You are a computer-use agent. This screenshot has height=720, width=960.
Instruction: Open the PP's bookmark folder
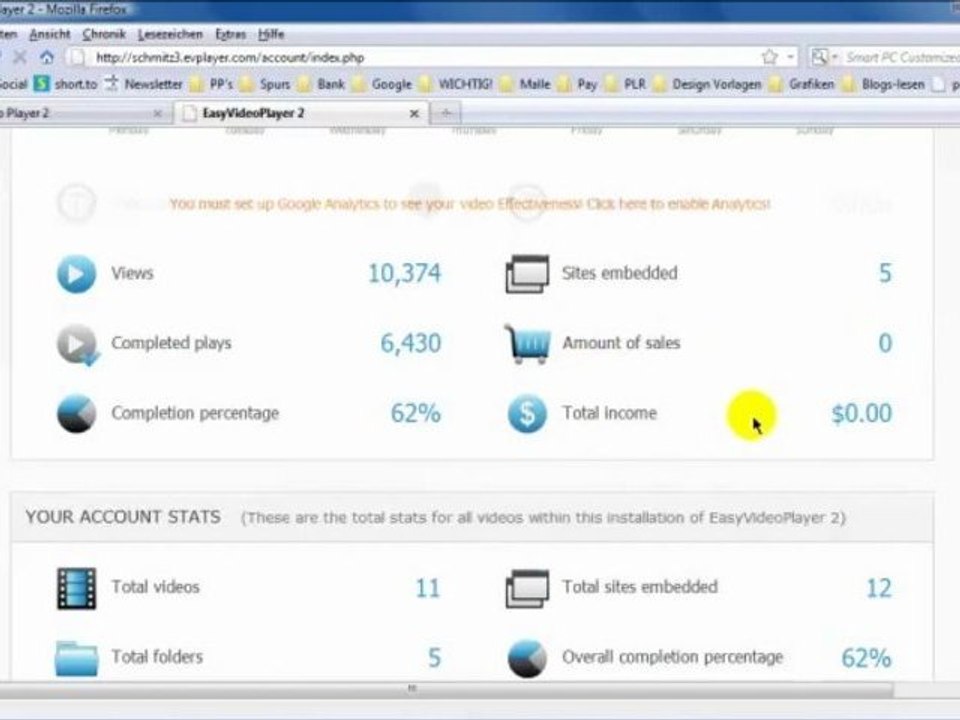click(x=211, y=84)
